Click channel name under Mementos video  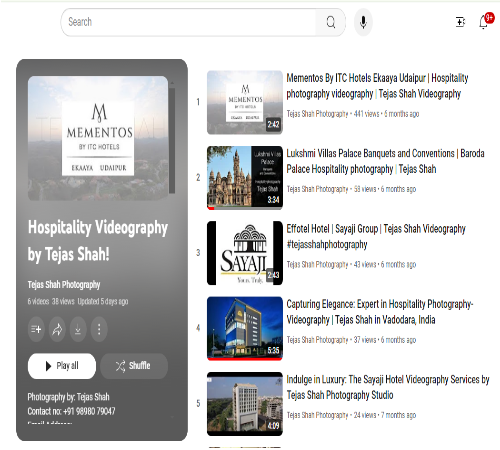tap(317, 114)
